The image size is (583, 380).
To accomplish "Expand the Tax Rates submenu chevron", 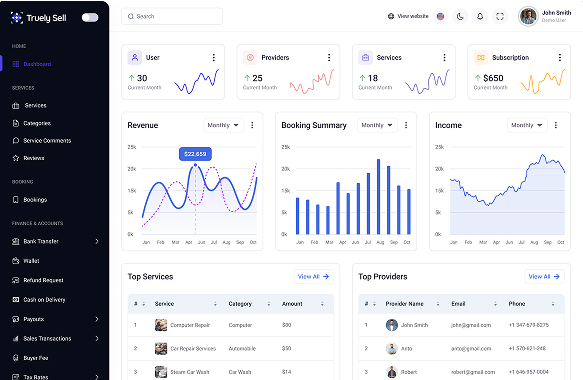I will click(97, 377).
